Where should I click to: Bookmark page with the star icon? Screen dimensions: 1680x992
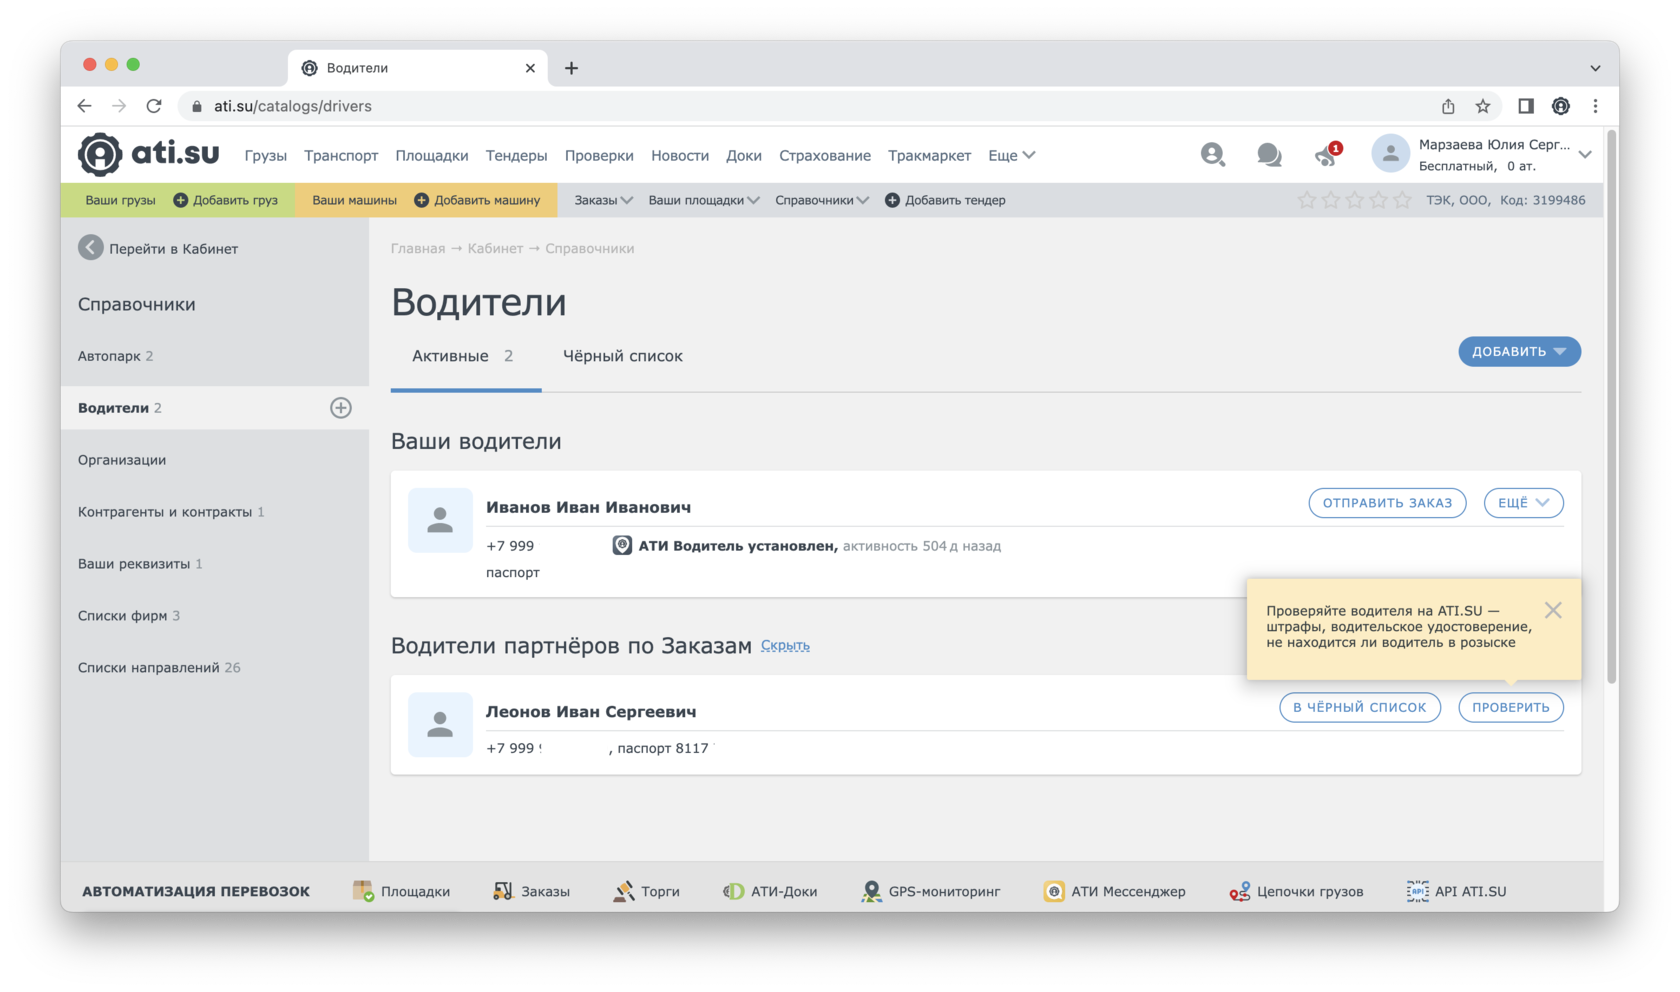coord(1483,106)
